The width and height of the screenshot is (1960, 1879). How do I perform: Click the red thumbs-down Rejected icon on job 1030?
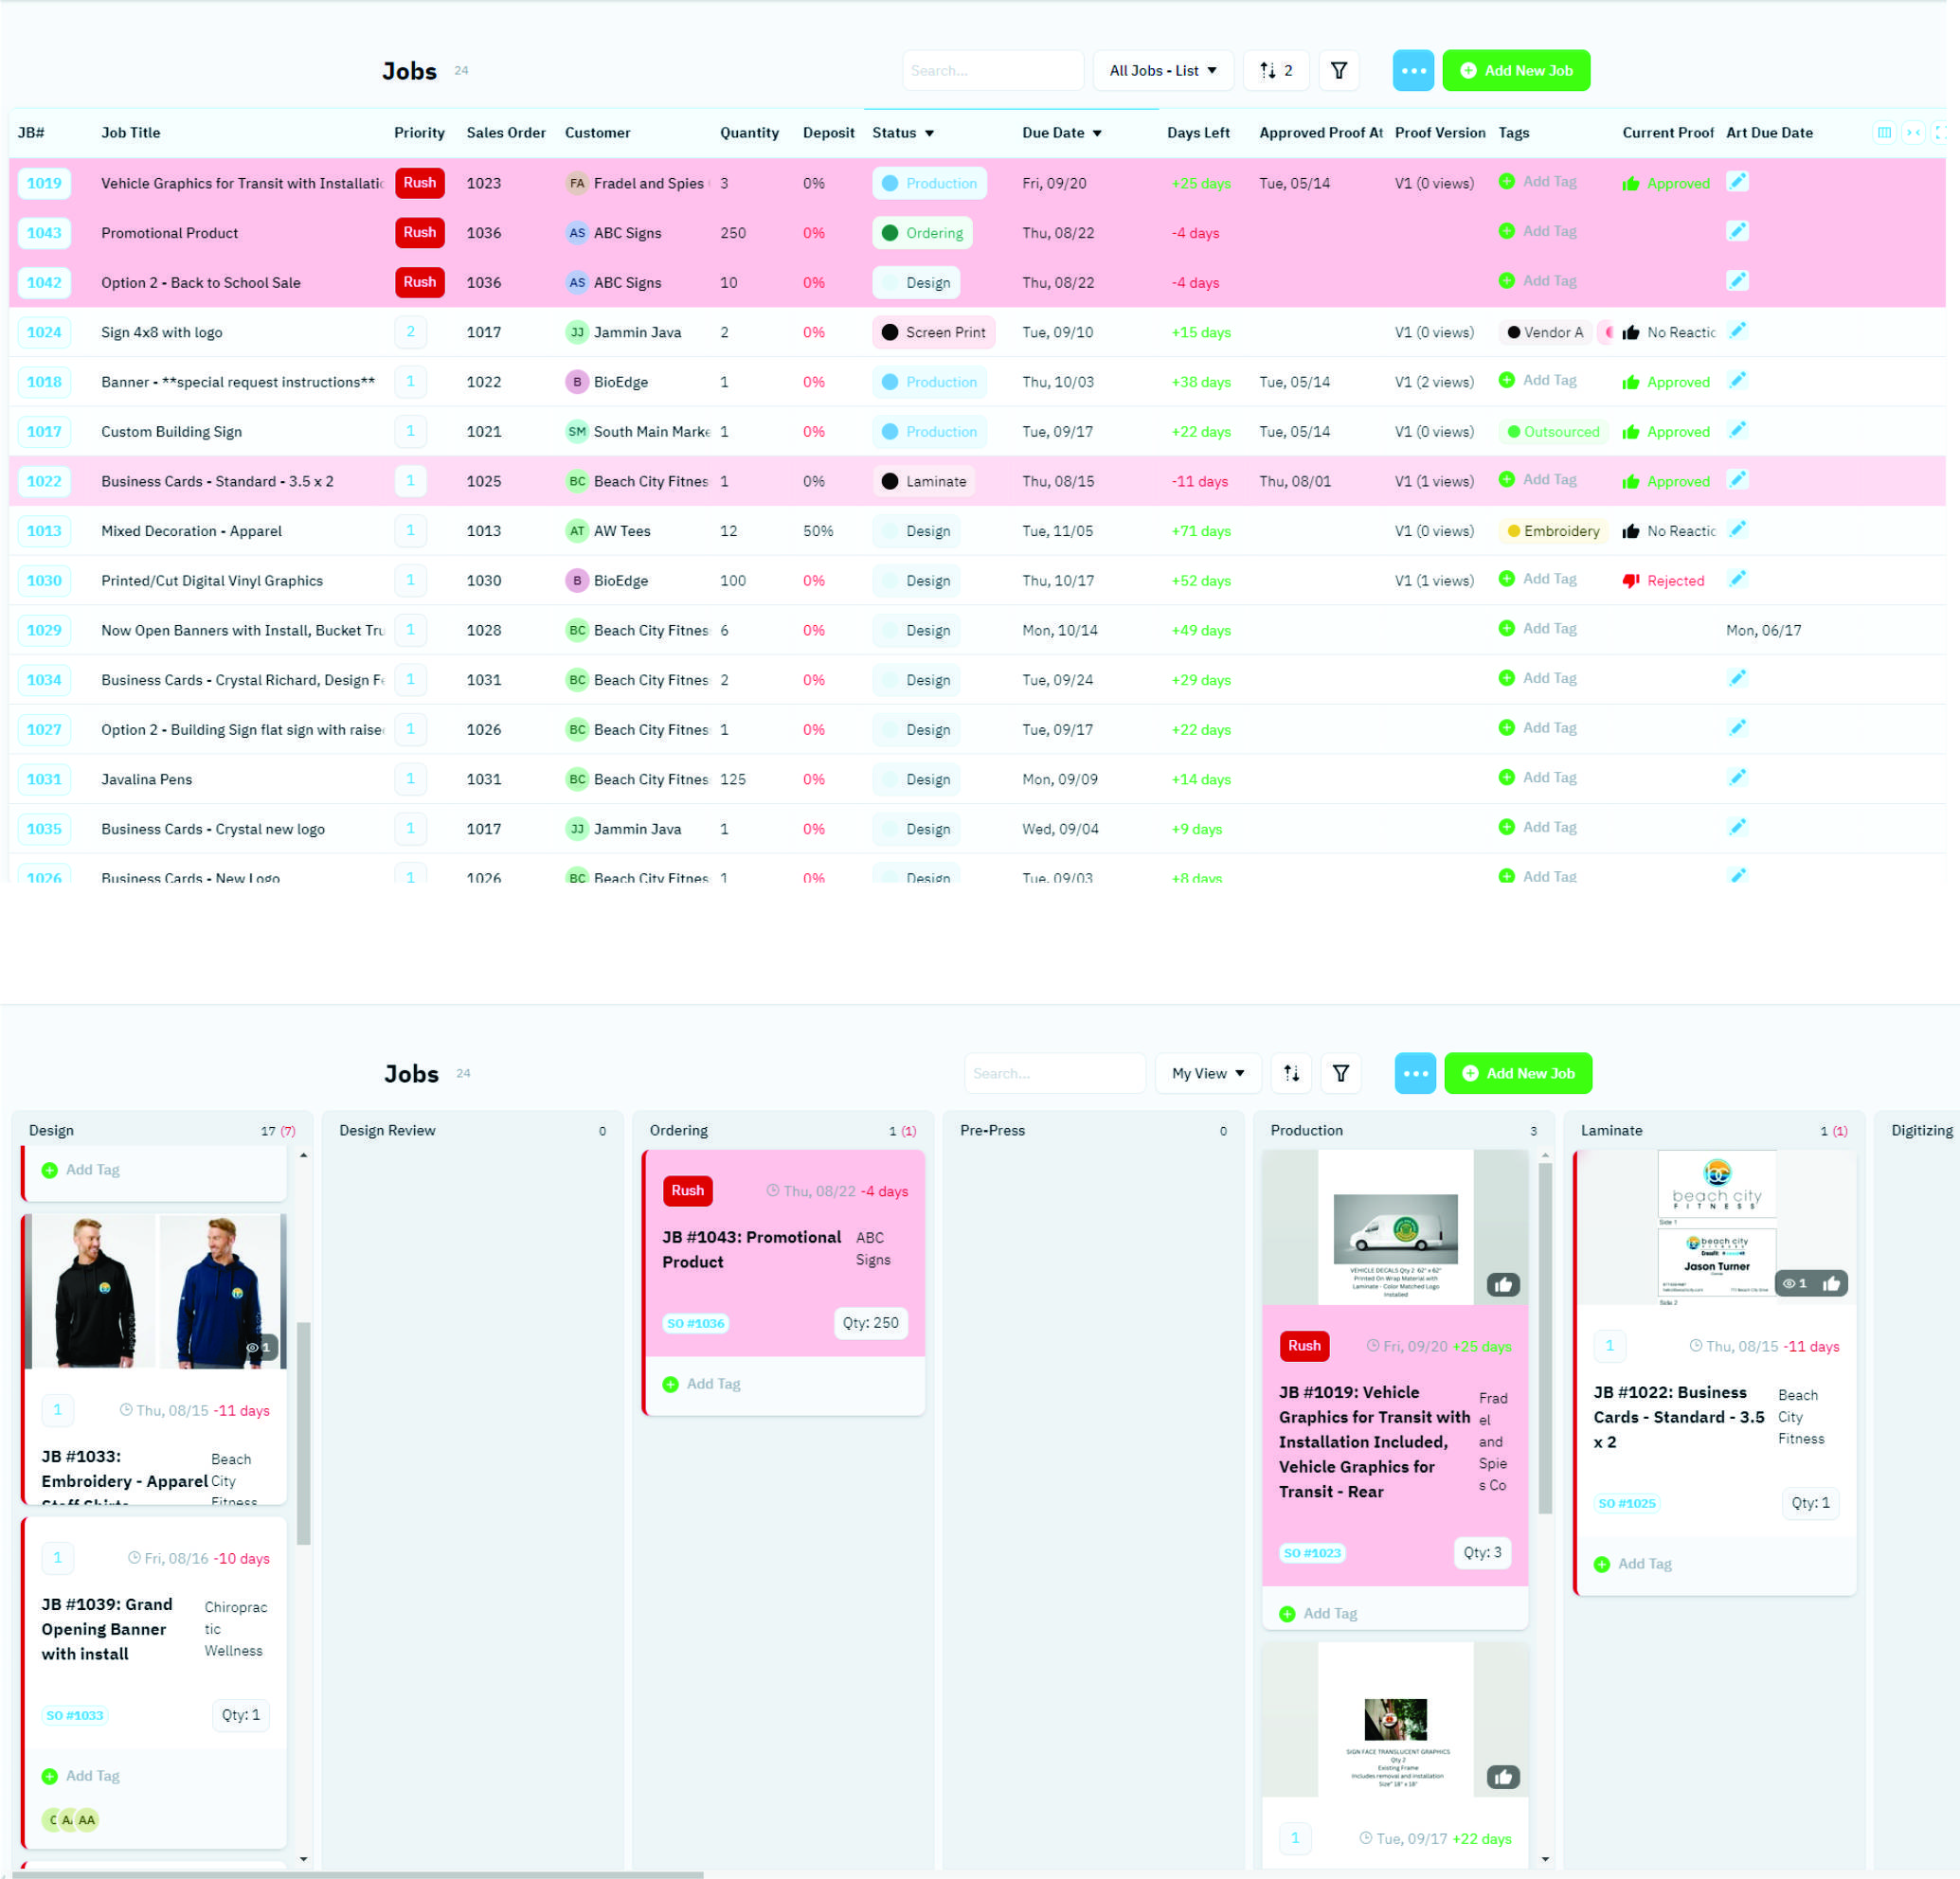pos(1630,580)
